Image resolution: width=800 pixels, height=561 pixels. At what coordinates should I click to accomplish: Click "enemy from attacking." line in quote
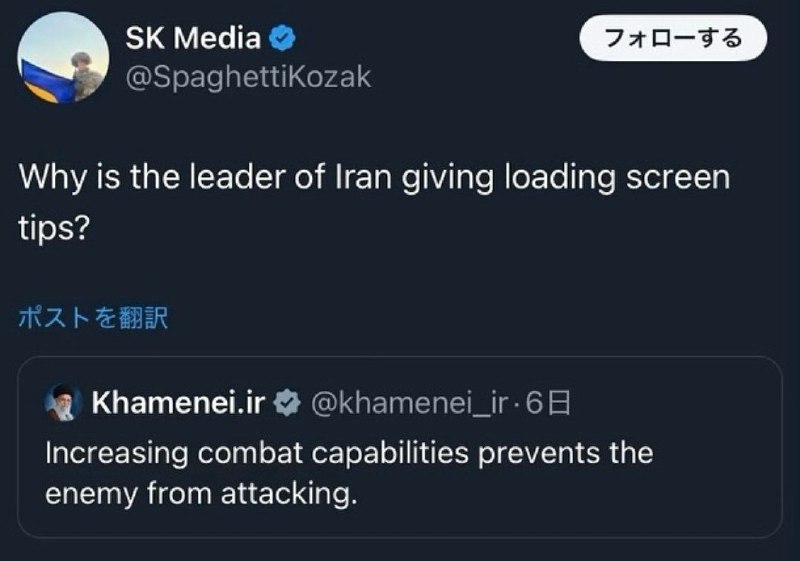202,494
